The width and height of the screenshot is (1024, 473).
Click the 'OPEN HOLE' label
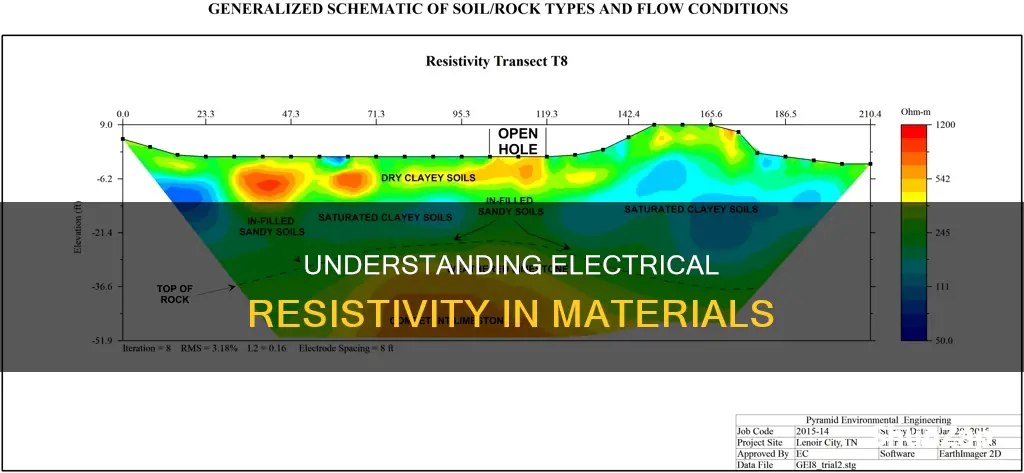tap(518, 142)
